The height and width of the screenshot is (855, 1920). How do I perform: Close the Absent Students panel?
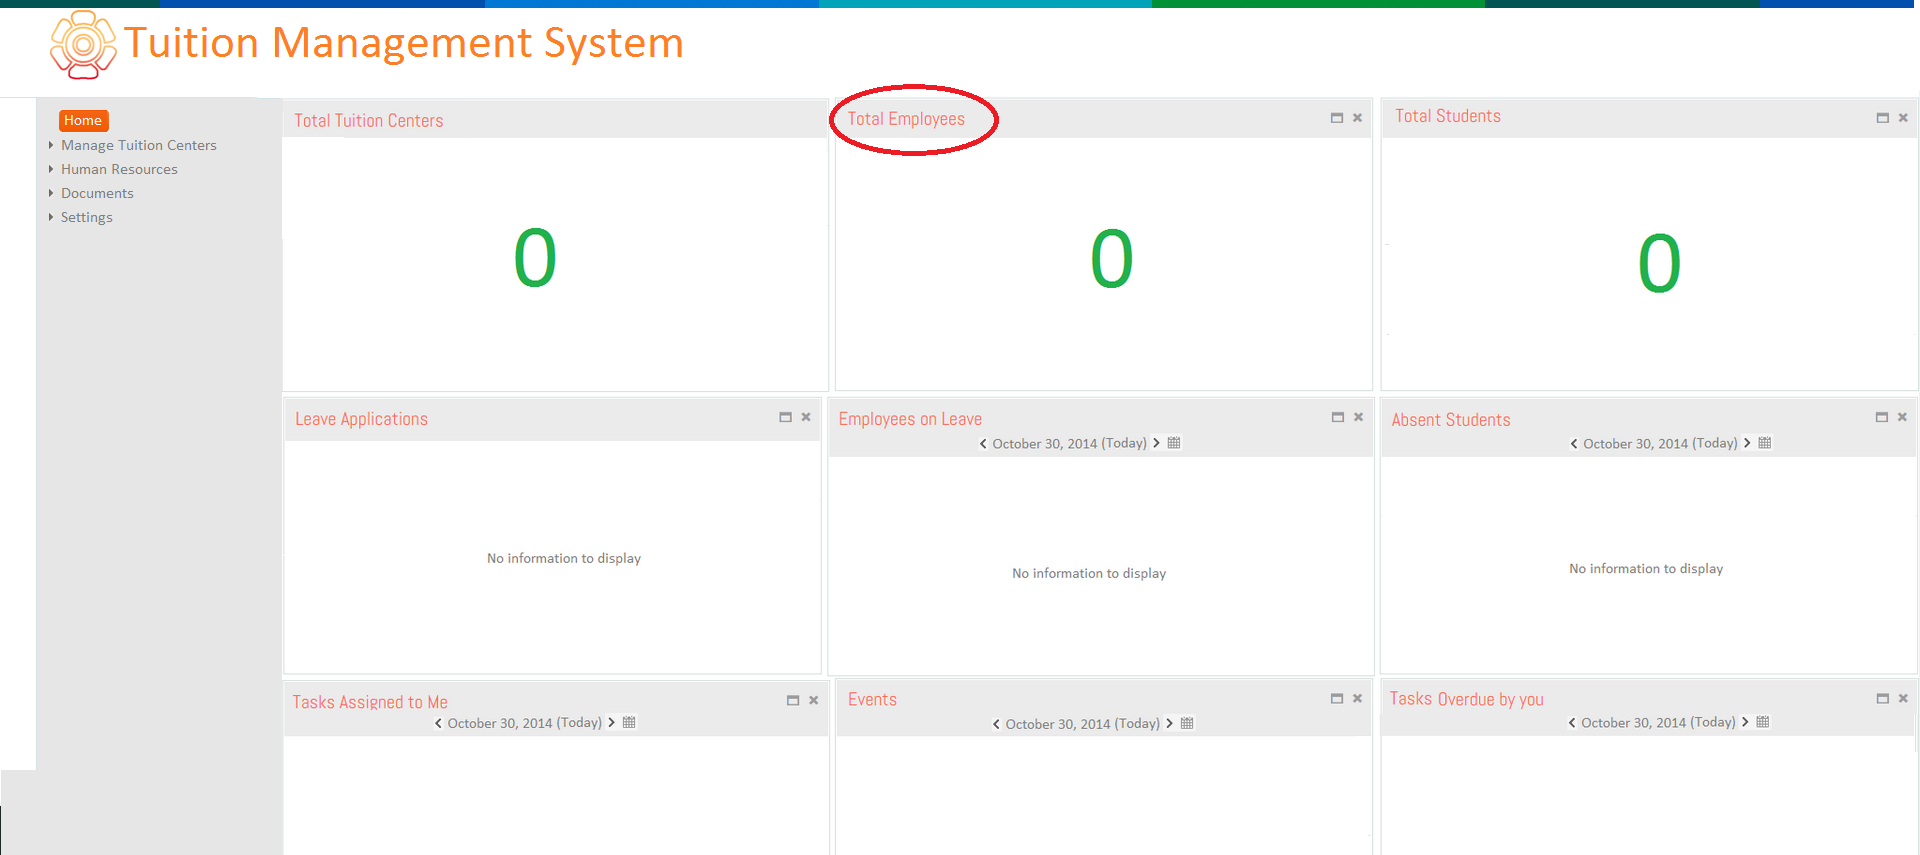(1902, 417)
